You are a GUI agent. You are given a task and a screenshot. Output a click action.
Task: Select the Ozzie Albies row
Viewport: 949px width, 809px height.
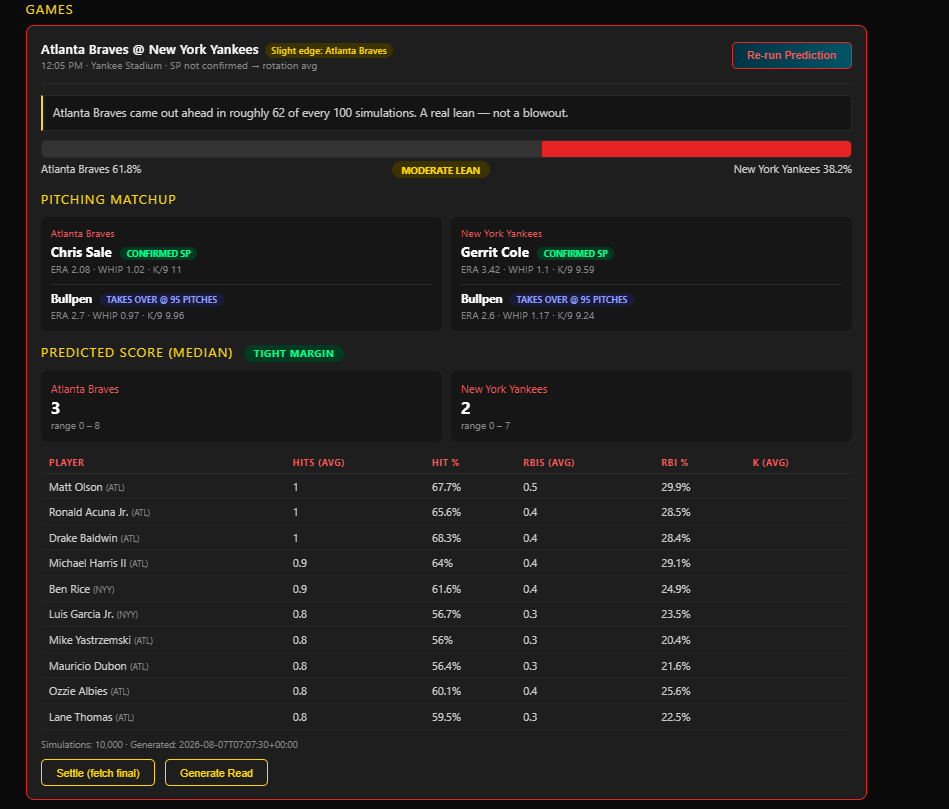(446, 691)
